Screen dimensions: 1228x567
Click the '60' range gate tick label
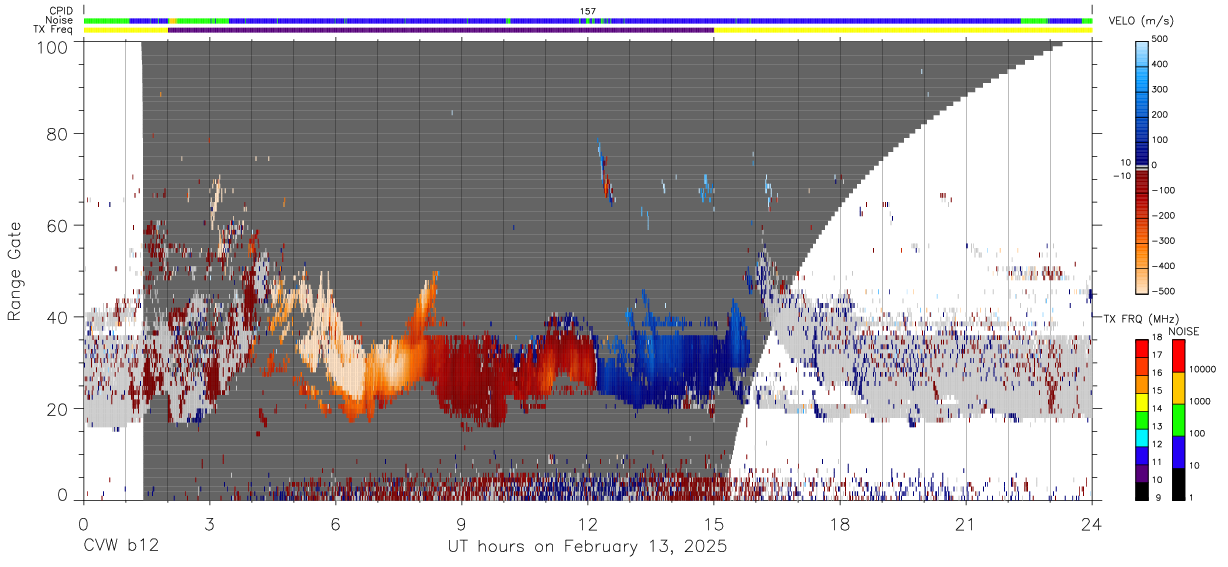click(x=59, y=226)
